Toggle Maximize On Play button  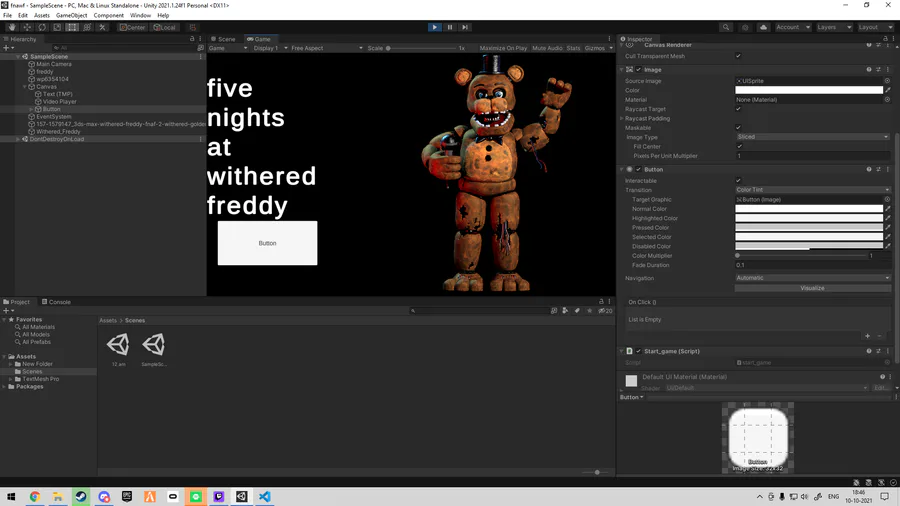click(x=503, y=48)
